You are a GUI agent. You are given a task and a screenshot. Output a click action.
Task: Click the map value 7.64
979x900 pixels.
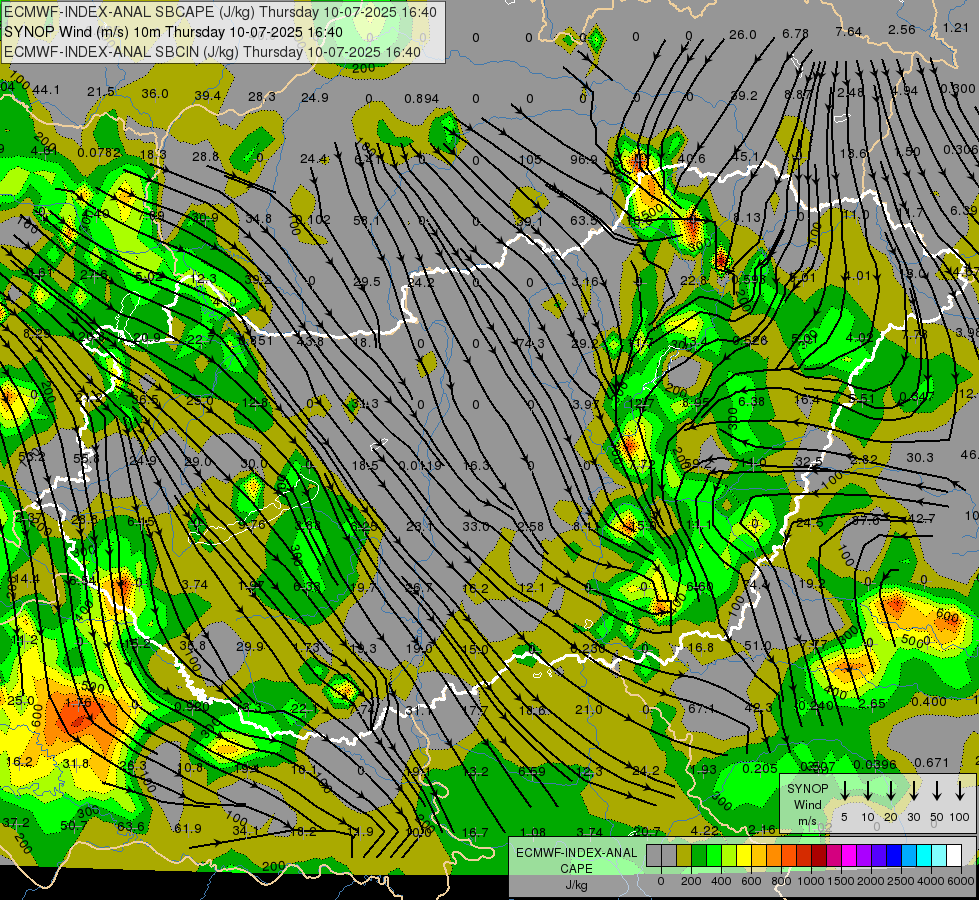point(849,31)
